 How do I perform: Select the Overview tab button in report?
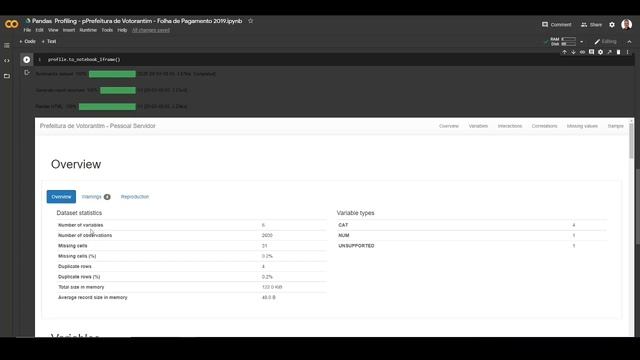tap(61, 197)
